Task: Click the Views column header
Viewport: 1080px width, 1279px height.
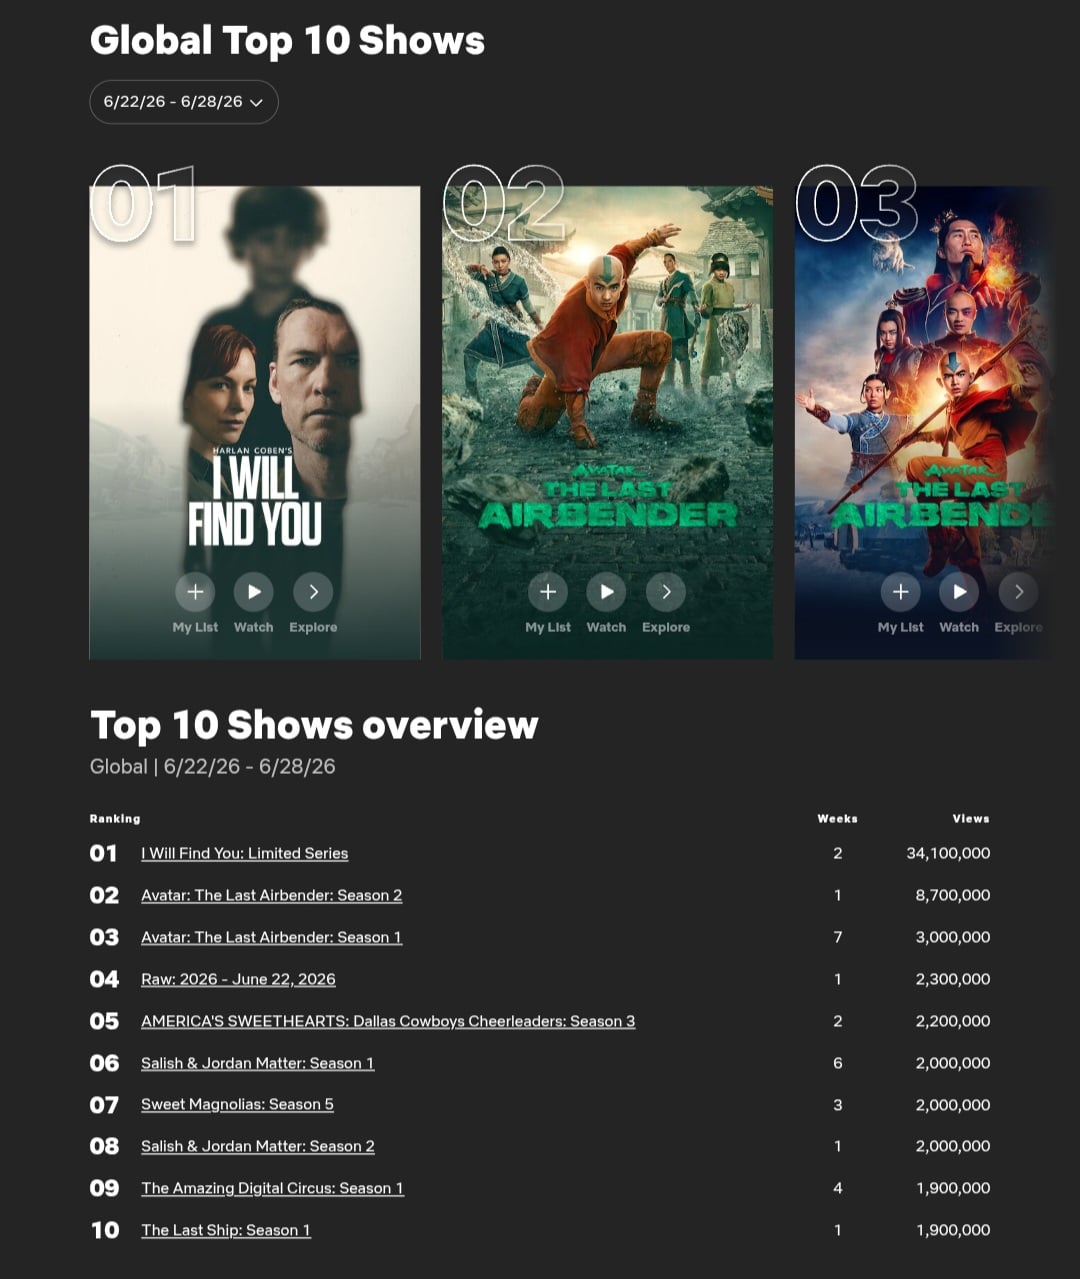Action: point(971,818)
